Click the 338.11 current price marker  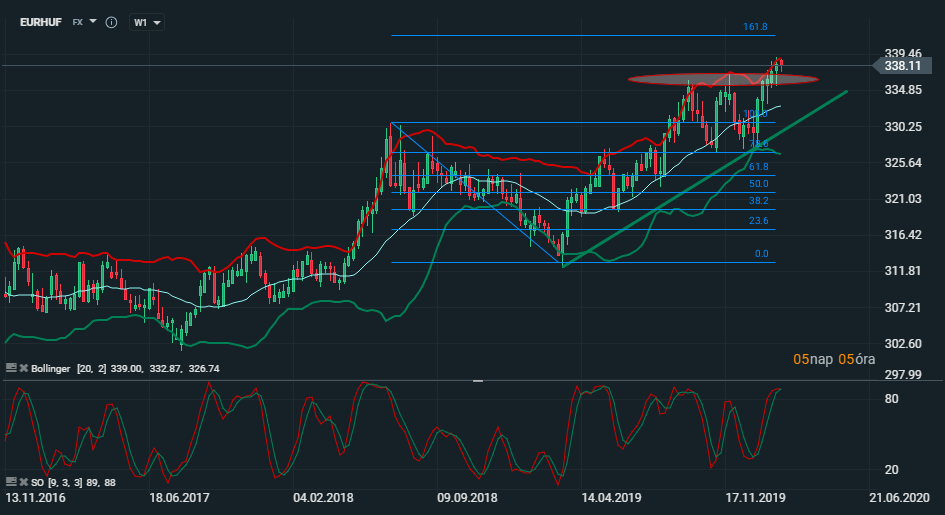pos(902,66)
